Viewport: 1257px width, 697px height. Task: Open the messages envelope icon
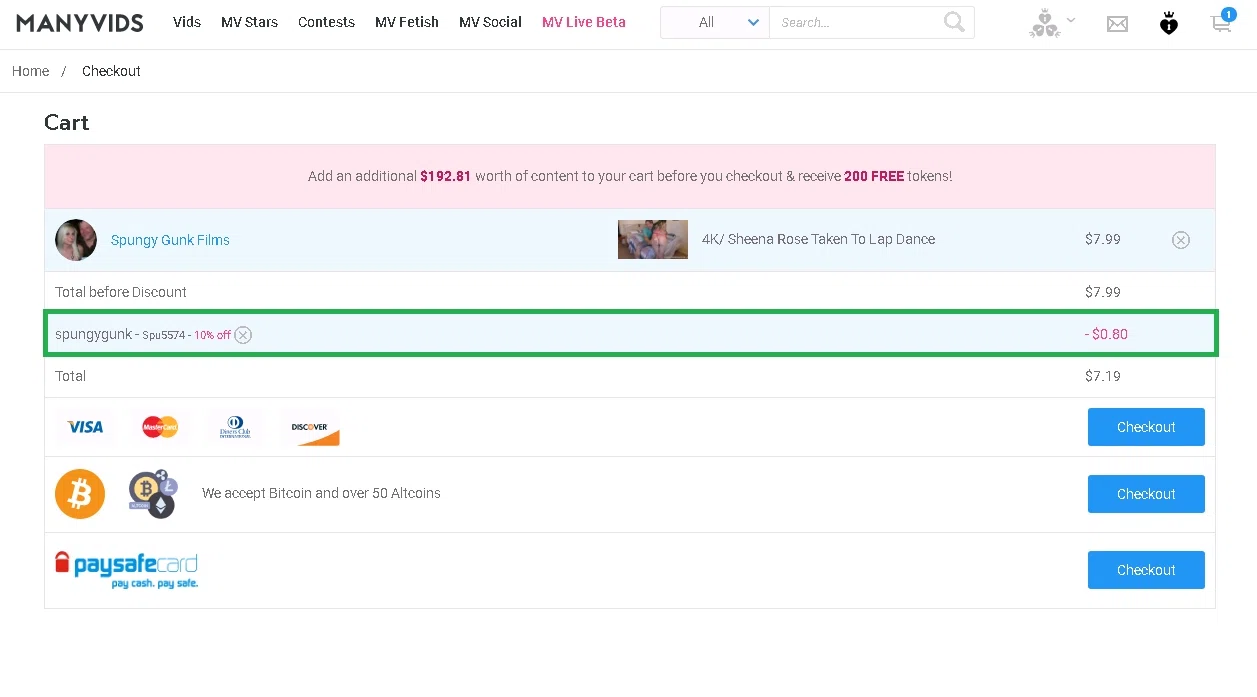[1117, 24]
